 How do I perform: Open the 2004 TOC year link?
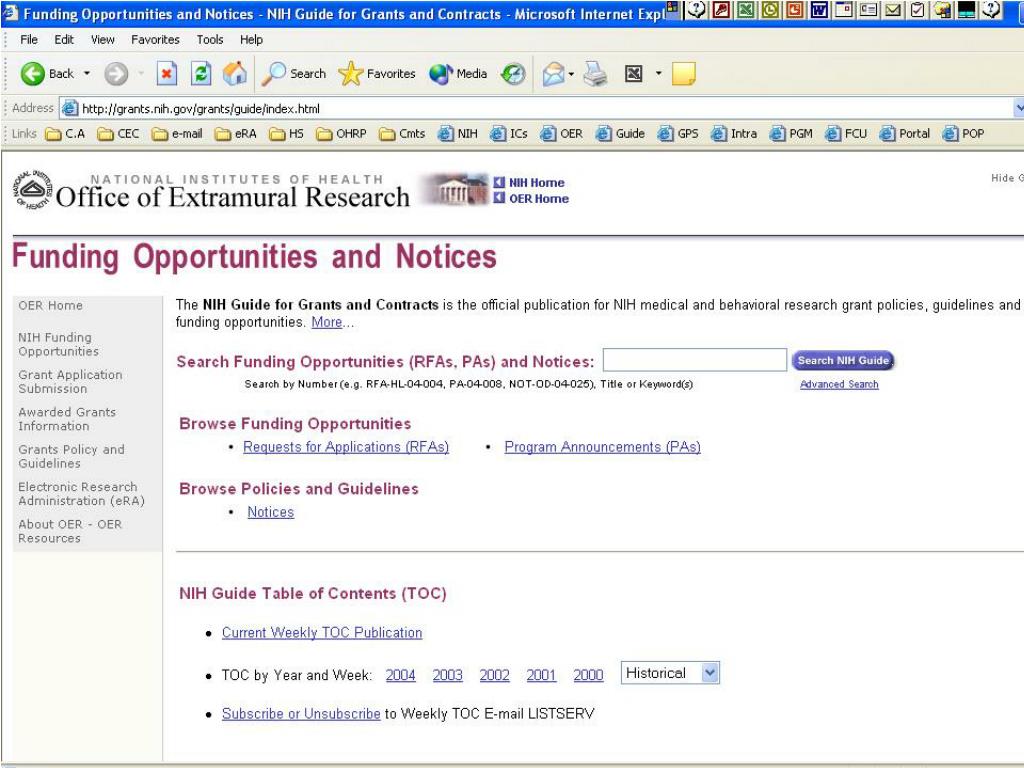tap(400, 675)
